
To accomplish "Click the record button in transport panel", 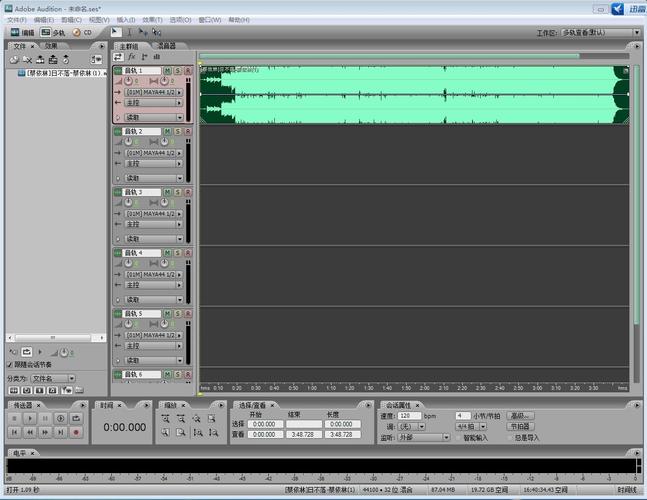I will click(76, 432).
